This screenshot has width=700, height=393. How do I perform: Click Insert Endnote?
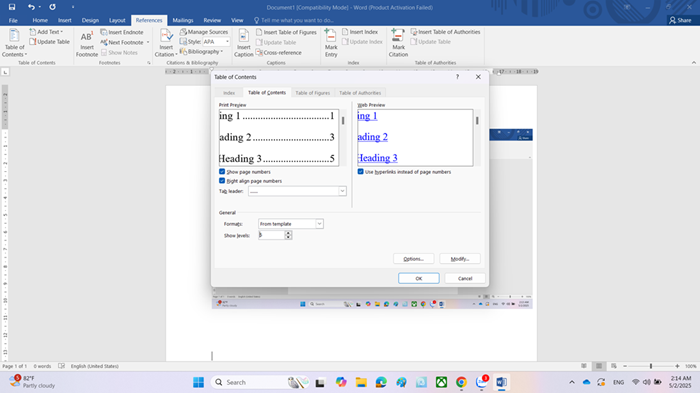tap(122, 32)
